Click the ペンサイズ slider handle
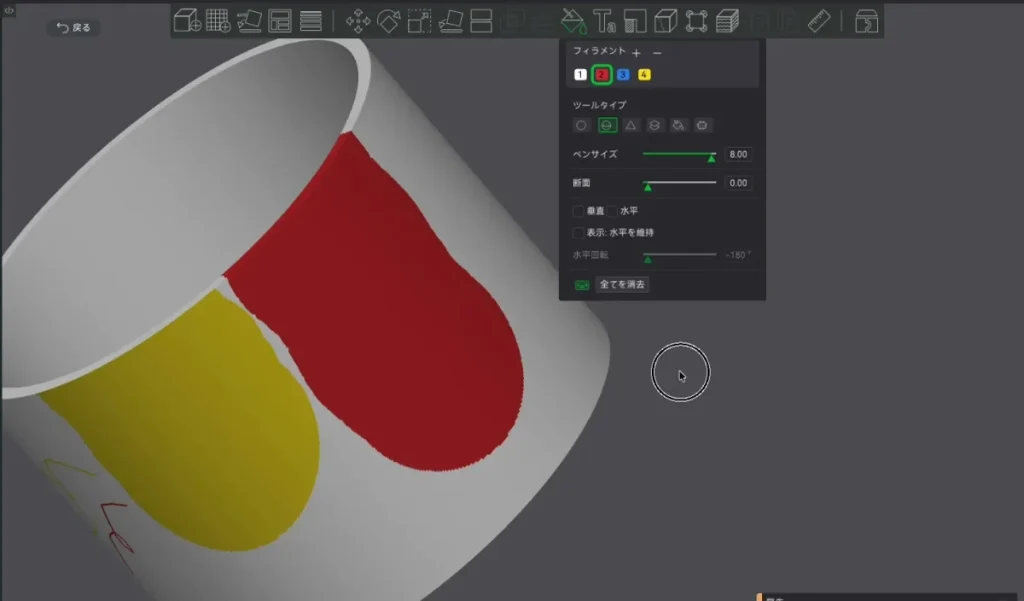Screen dimensions: 1024x601 click(x=711, y=157)
